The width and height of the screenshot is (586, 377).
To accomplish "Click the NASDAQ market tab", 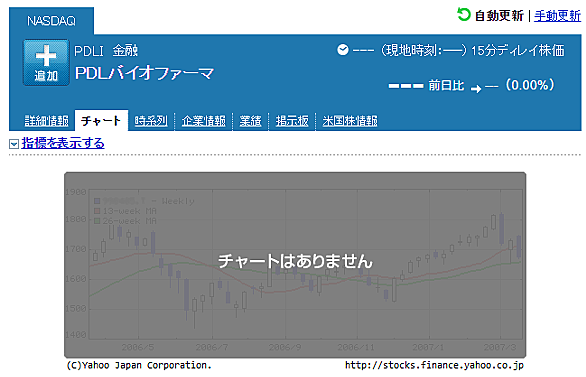I will pos(51,21).
